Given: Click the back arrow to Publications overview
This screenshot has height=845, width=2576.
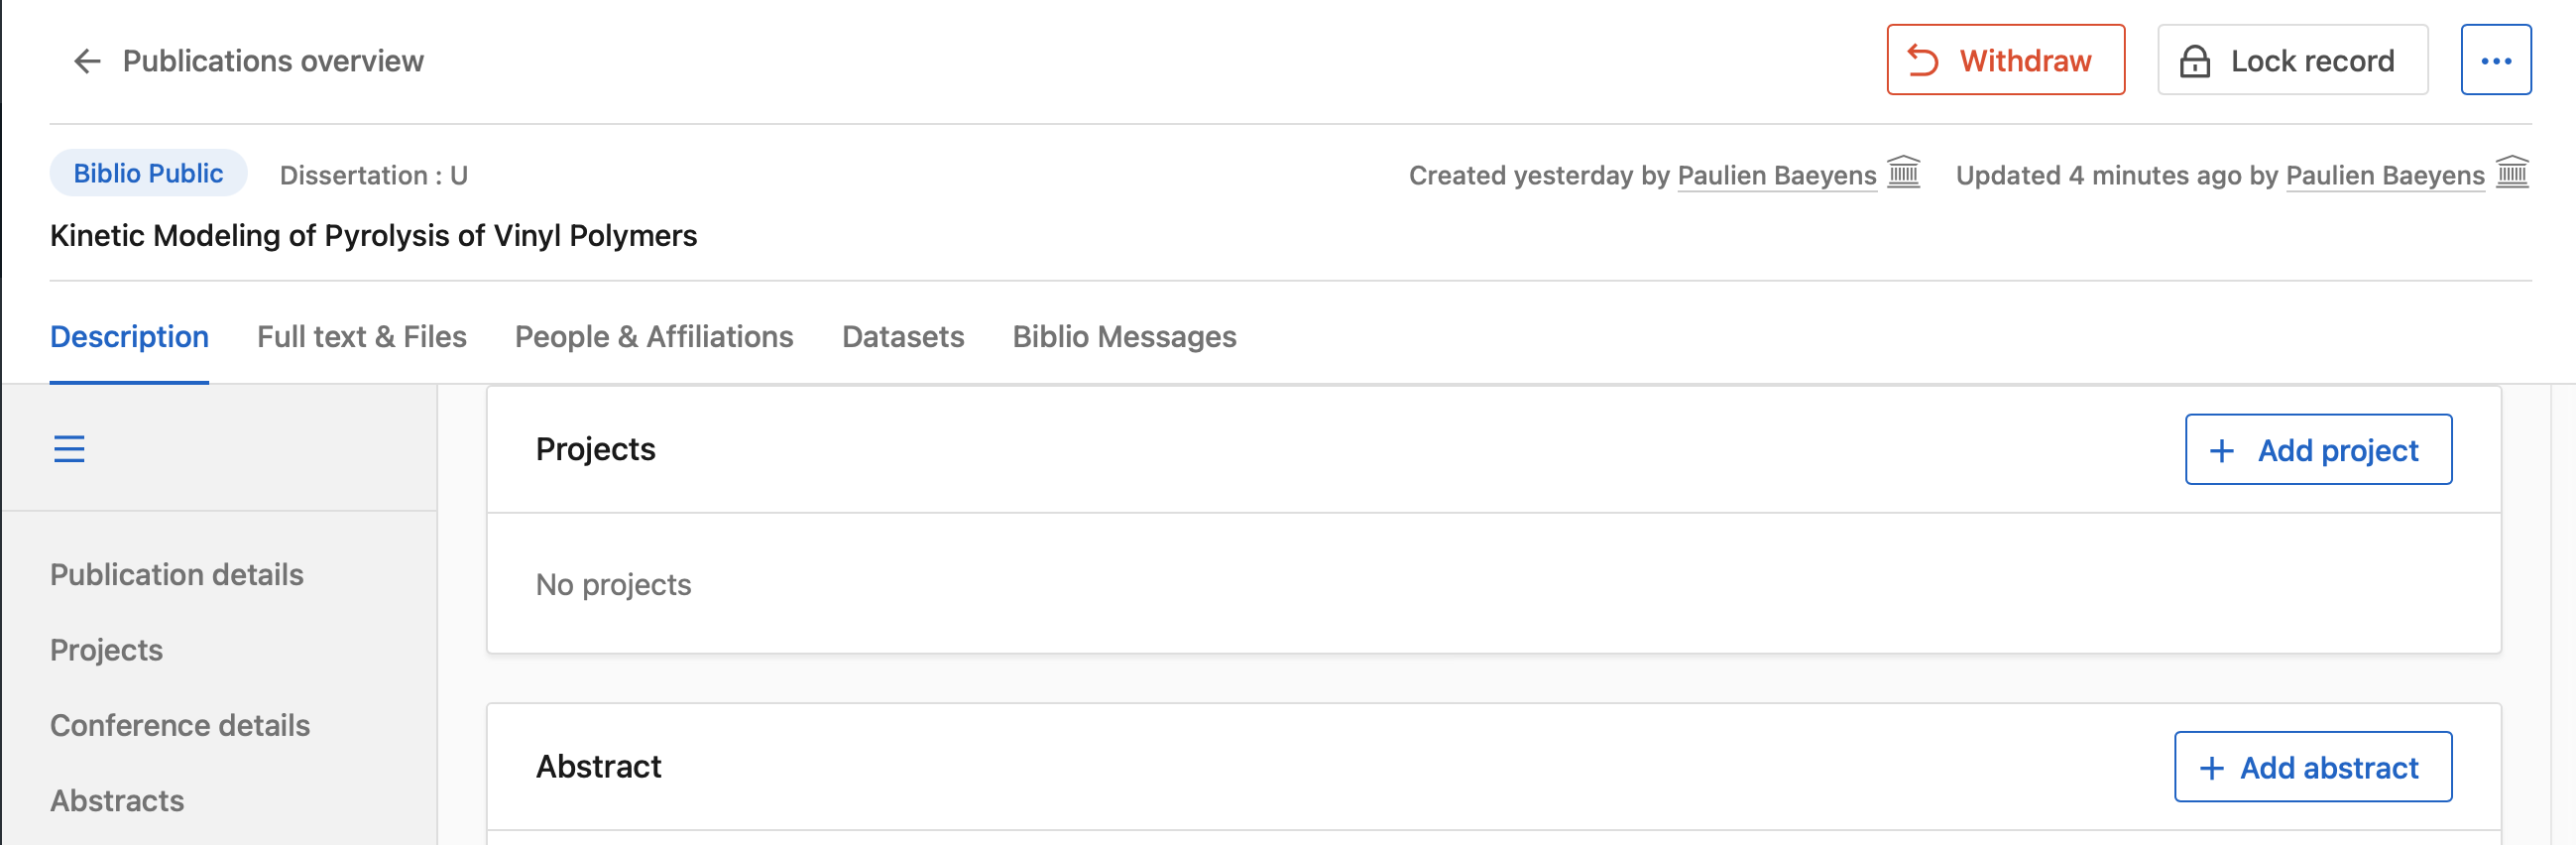Looking at the screenshot, I should point(85,61).
